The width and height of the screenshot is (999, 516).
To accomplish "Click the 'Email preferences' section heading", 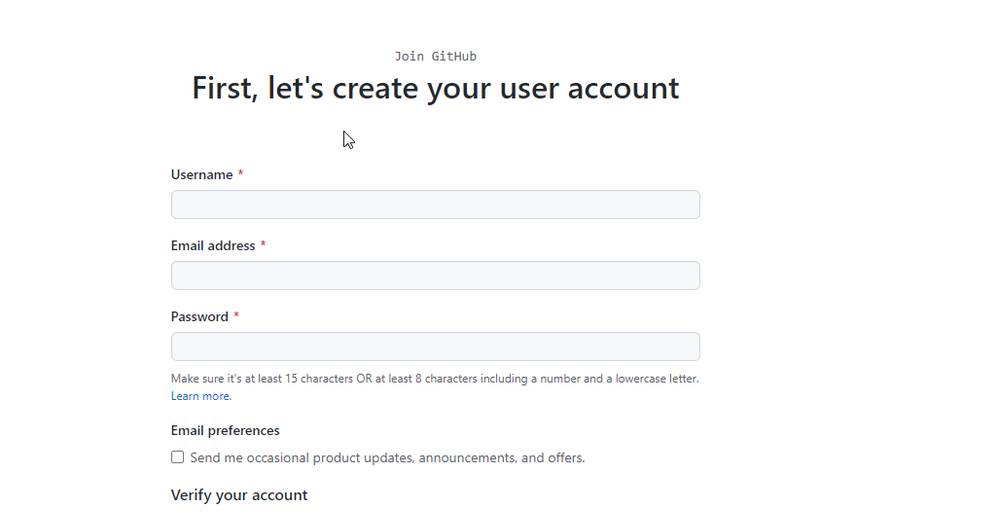I will (x=225, y=431).
